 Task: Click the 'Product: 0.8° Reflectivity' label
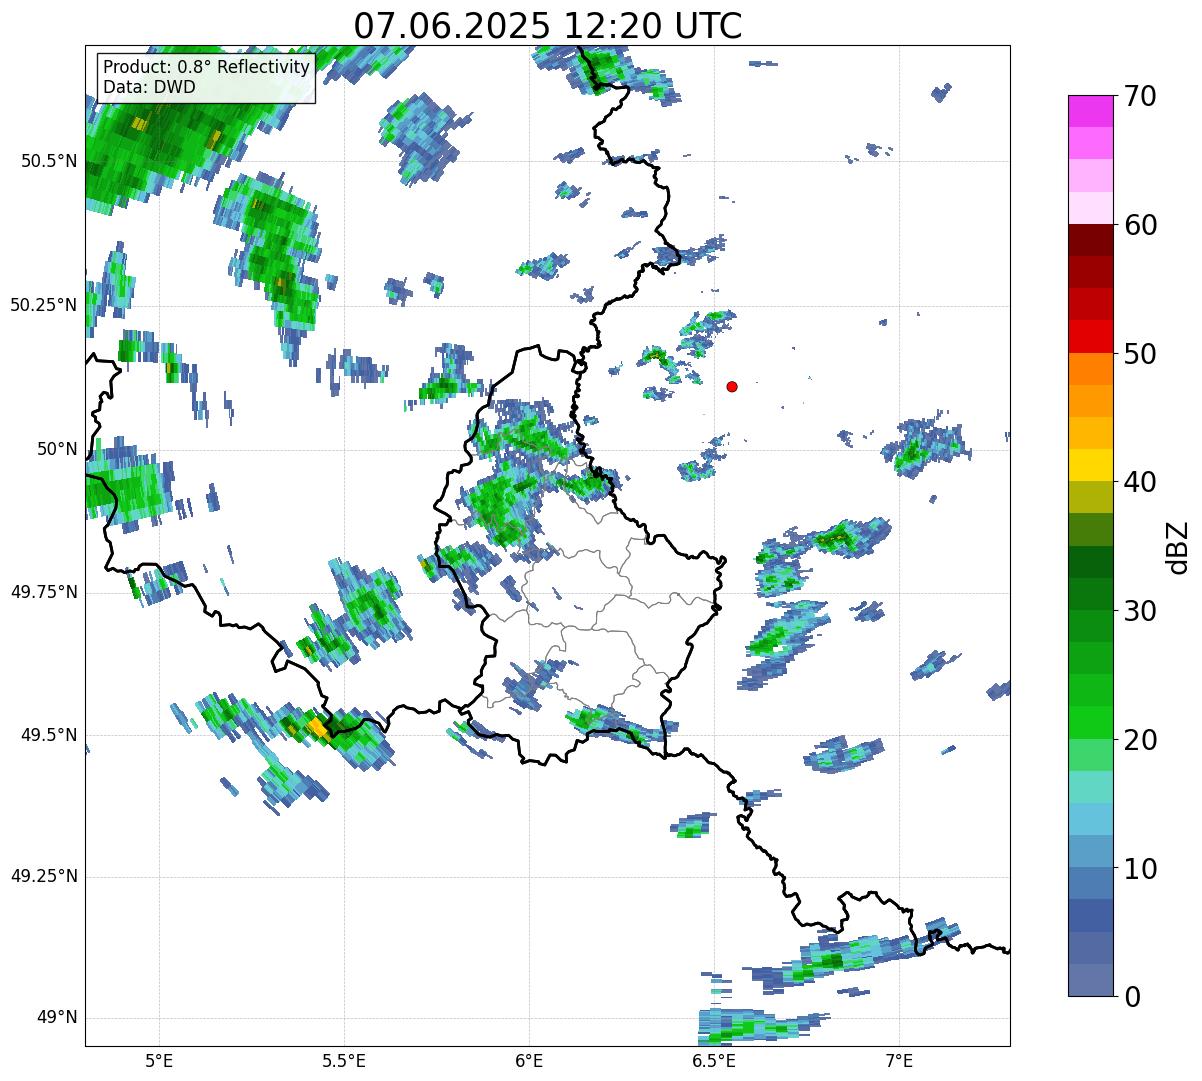pos(207,67)
